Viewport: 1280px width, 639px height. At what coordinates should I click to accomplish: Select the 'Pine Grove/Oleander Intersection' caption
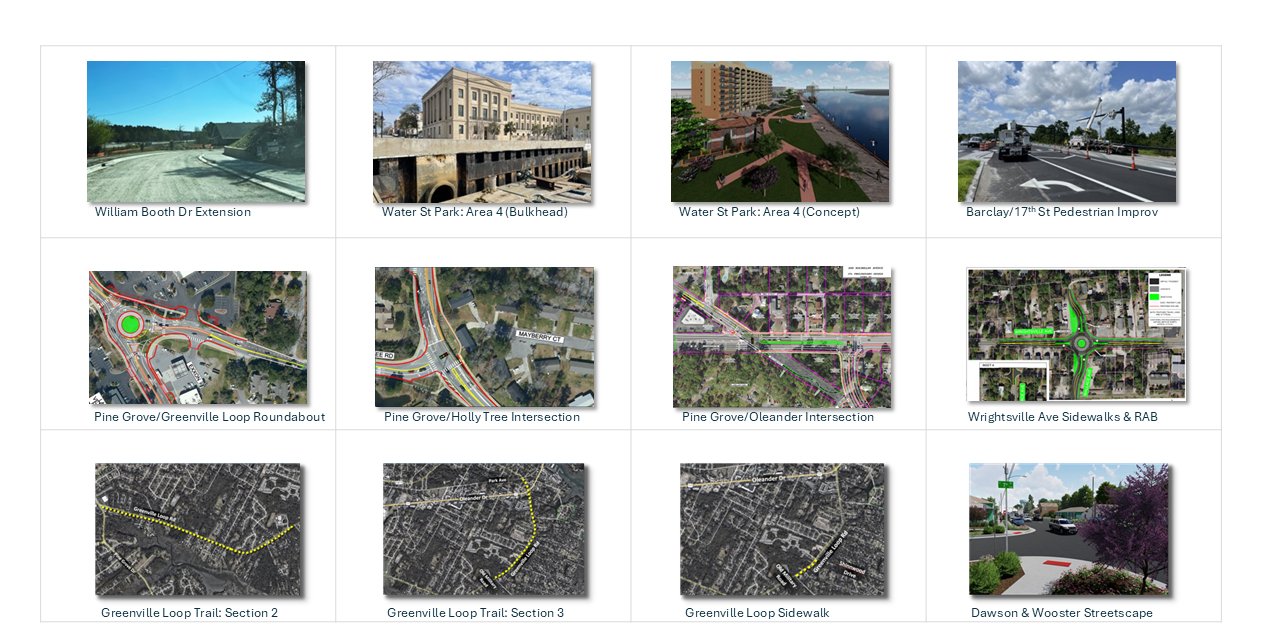(x=778, y=417)
